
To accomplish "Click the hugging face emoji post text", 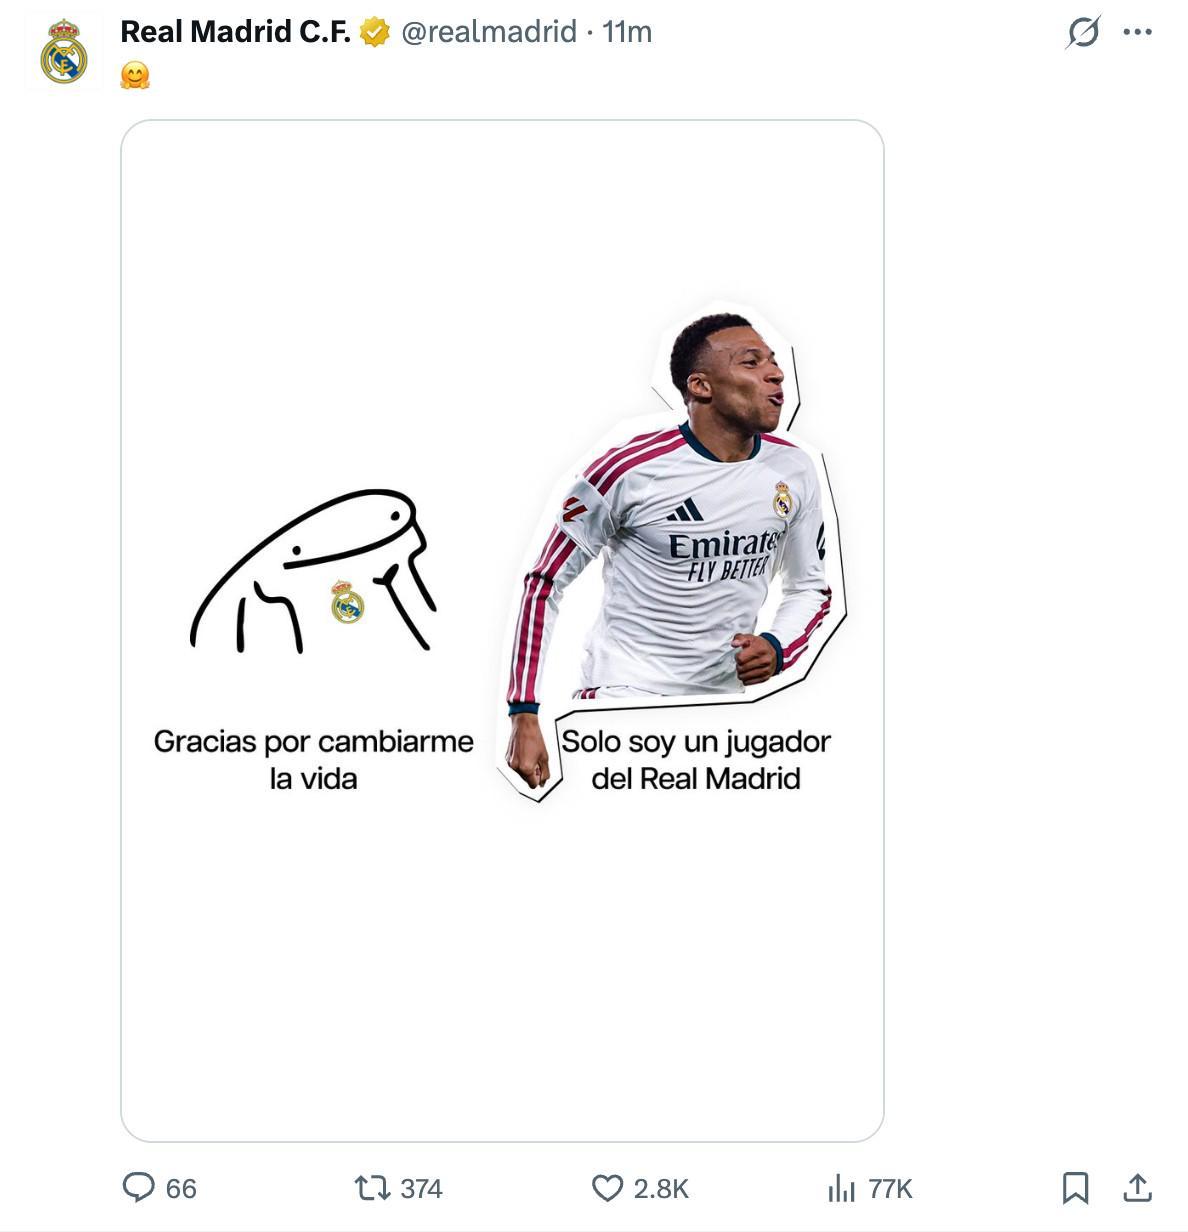I will tap(135, 75).
